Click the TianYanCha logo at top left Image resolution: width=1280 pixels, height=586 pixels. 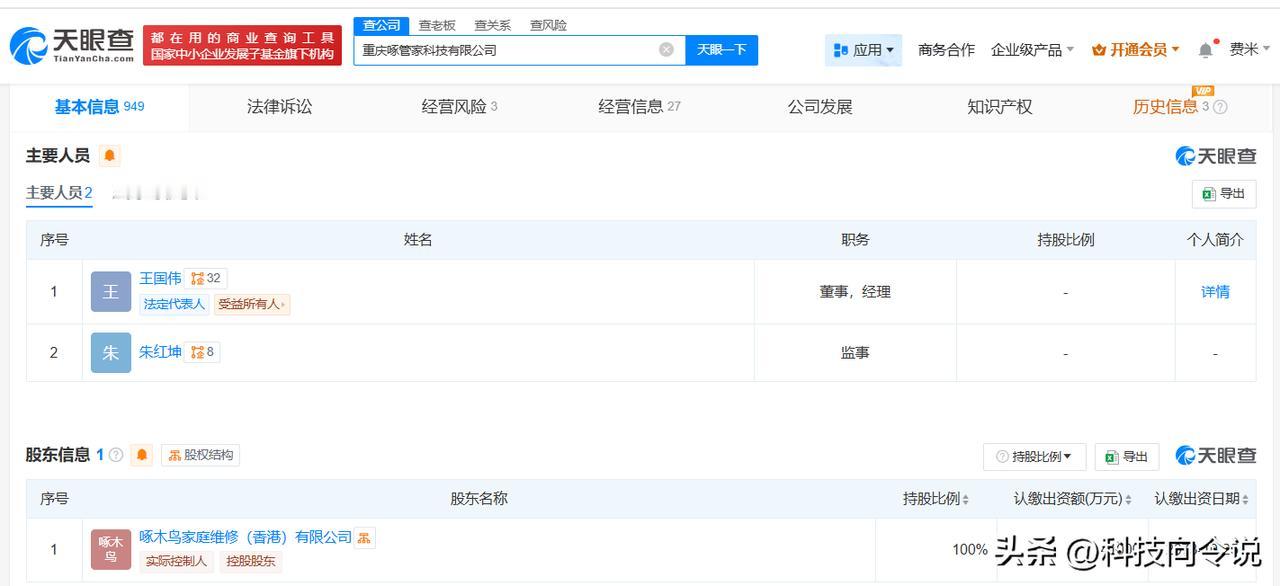click(x=72, y=45)
